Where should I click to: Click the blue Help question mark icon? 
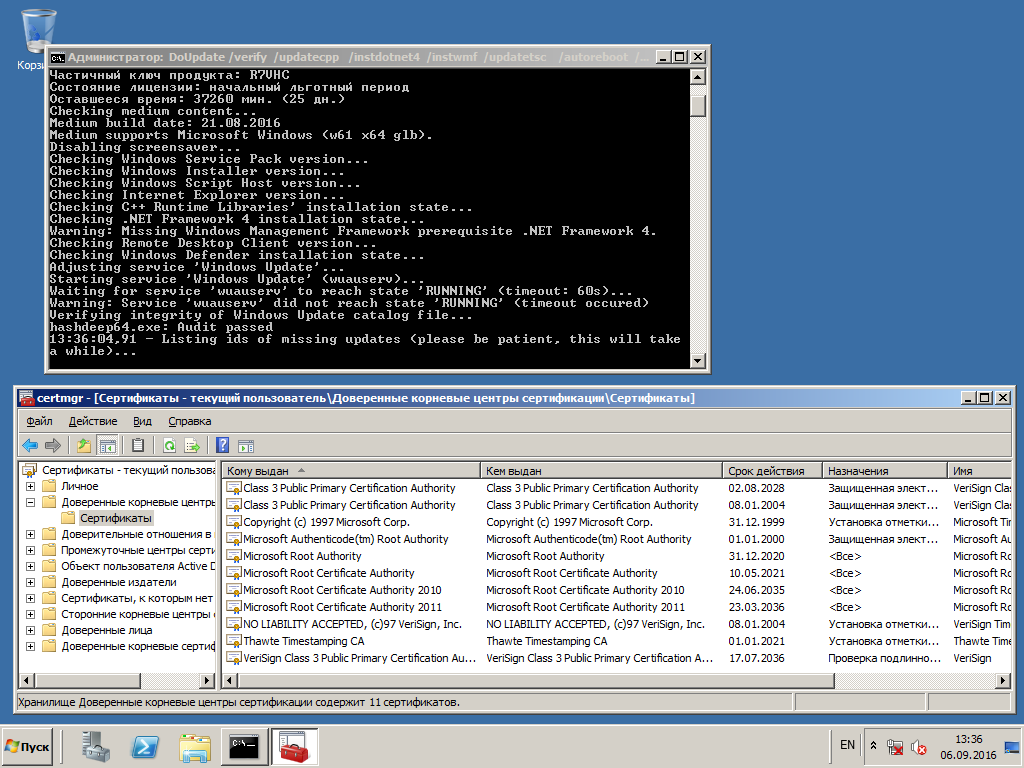click(x=223, y=445)
